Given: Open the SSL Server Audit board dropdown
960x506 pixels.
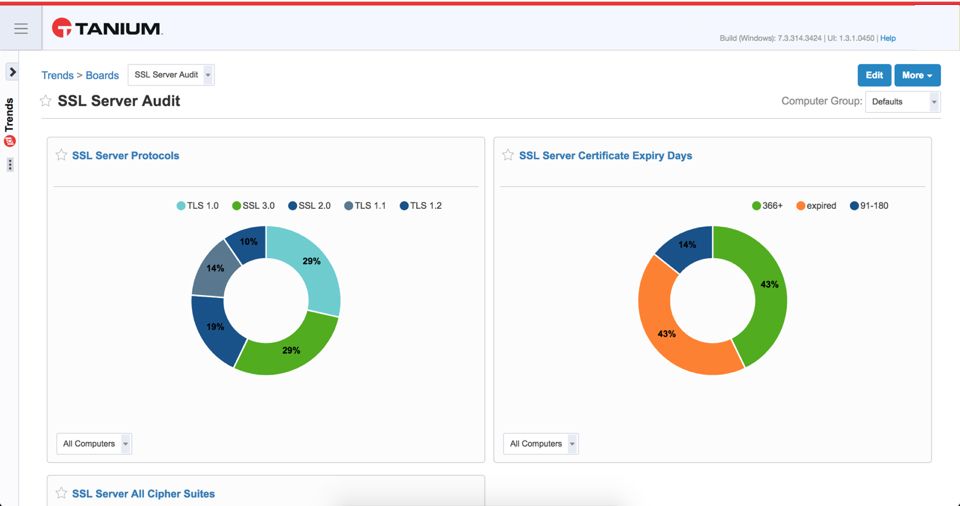Looking at the screenshot, I should click(x=171, y=75).
